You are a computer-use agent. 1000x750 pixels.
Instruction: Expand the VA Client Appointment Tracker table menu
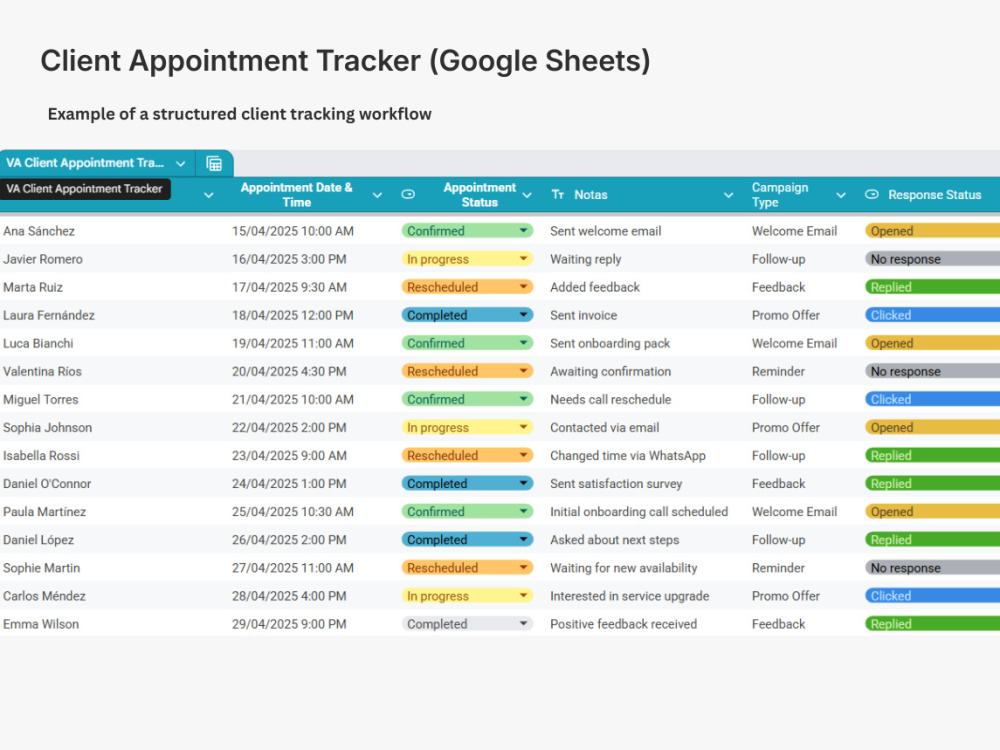click(x=180, y=163)
